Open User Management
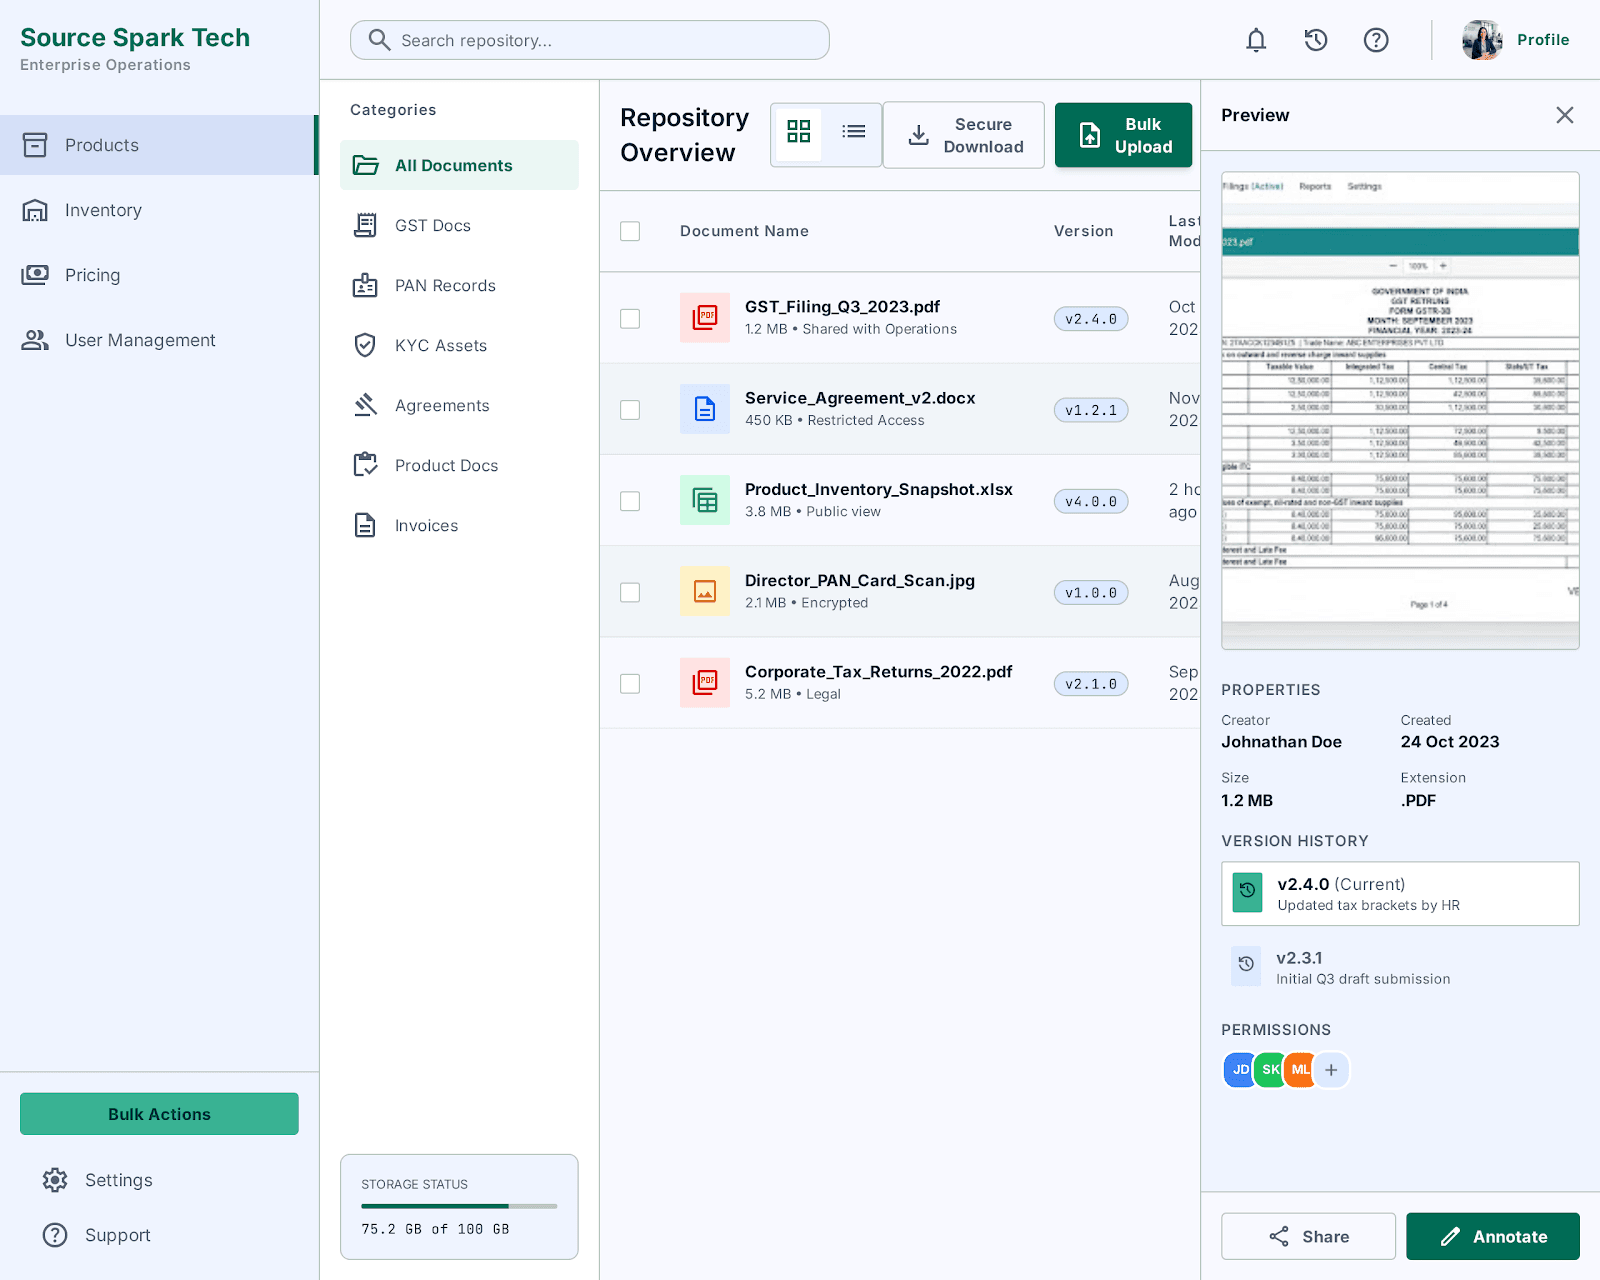Screen dimensions: 1600x1280 point(158,340)
